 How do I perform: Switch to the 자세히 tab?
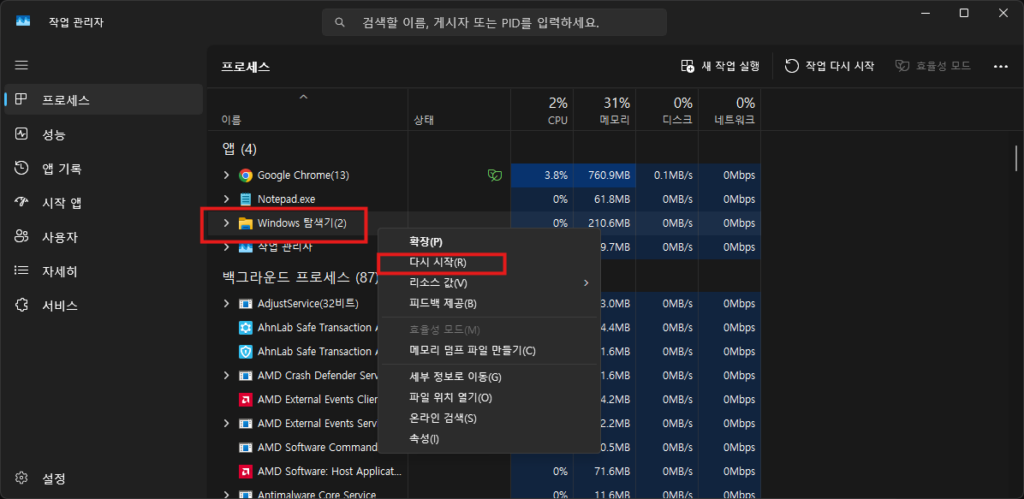tap(104, 271)
